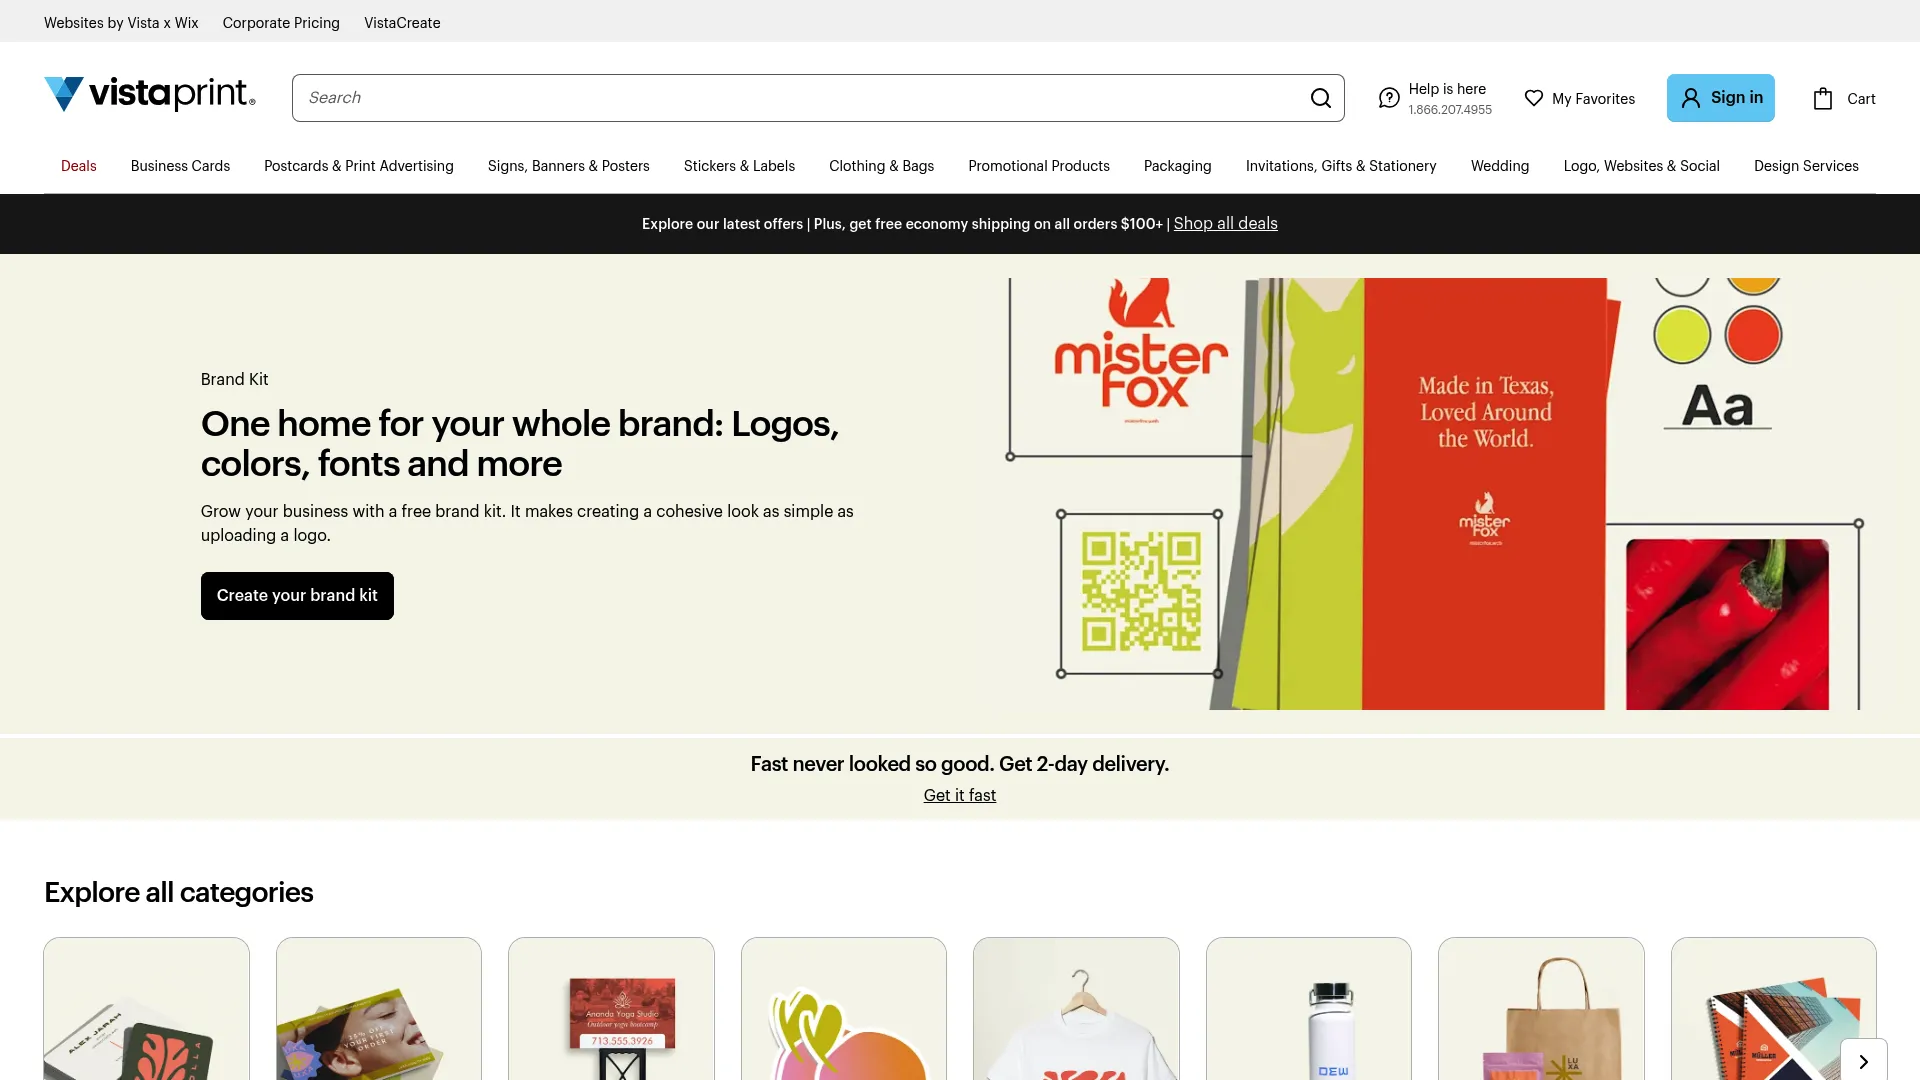Open the Packaging menu
The image size is (1920, 1080).
[x=1178, y=166]
